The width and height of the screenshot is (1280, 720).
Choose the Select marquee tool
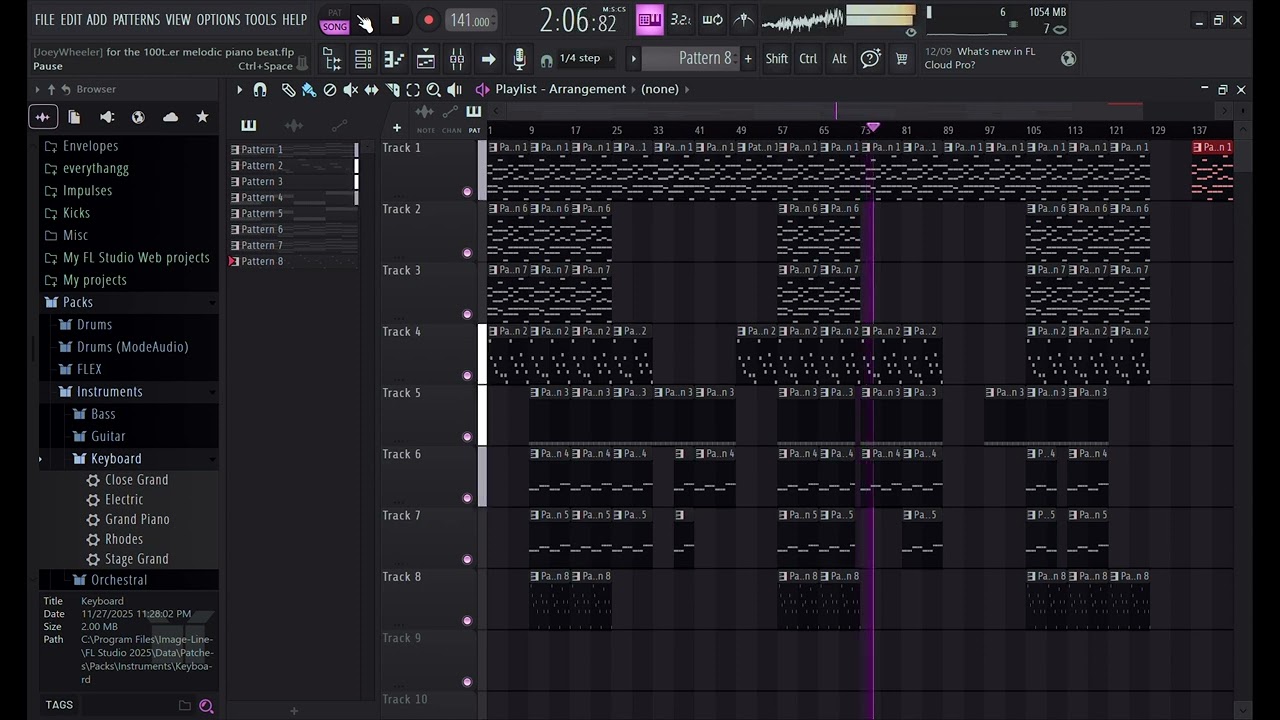coord(413,90)
